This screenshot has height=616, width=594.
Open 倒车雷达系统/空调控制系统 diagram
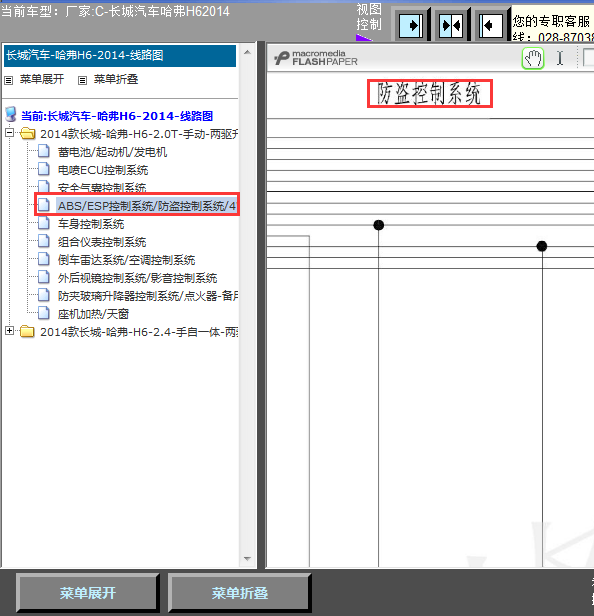(x=126, y=260)
